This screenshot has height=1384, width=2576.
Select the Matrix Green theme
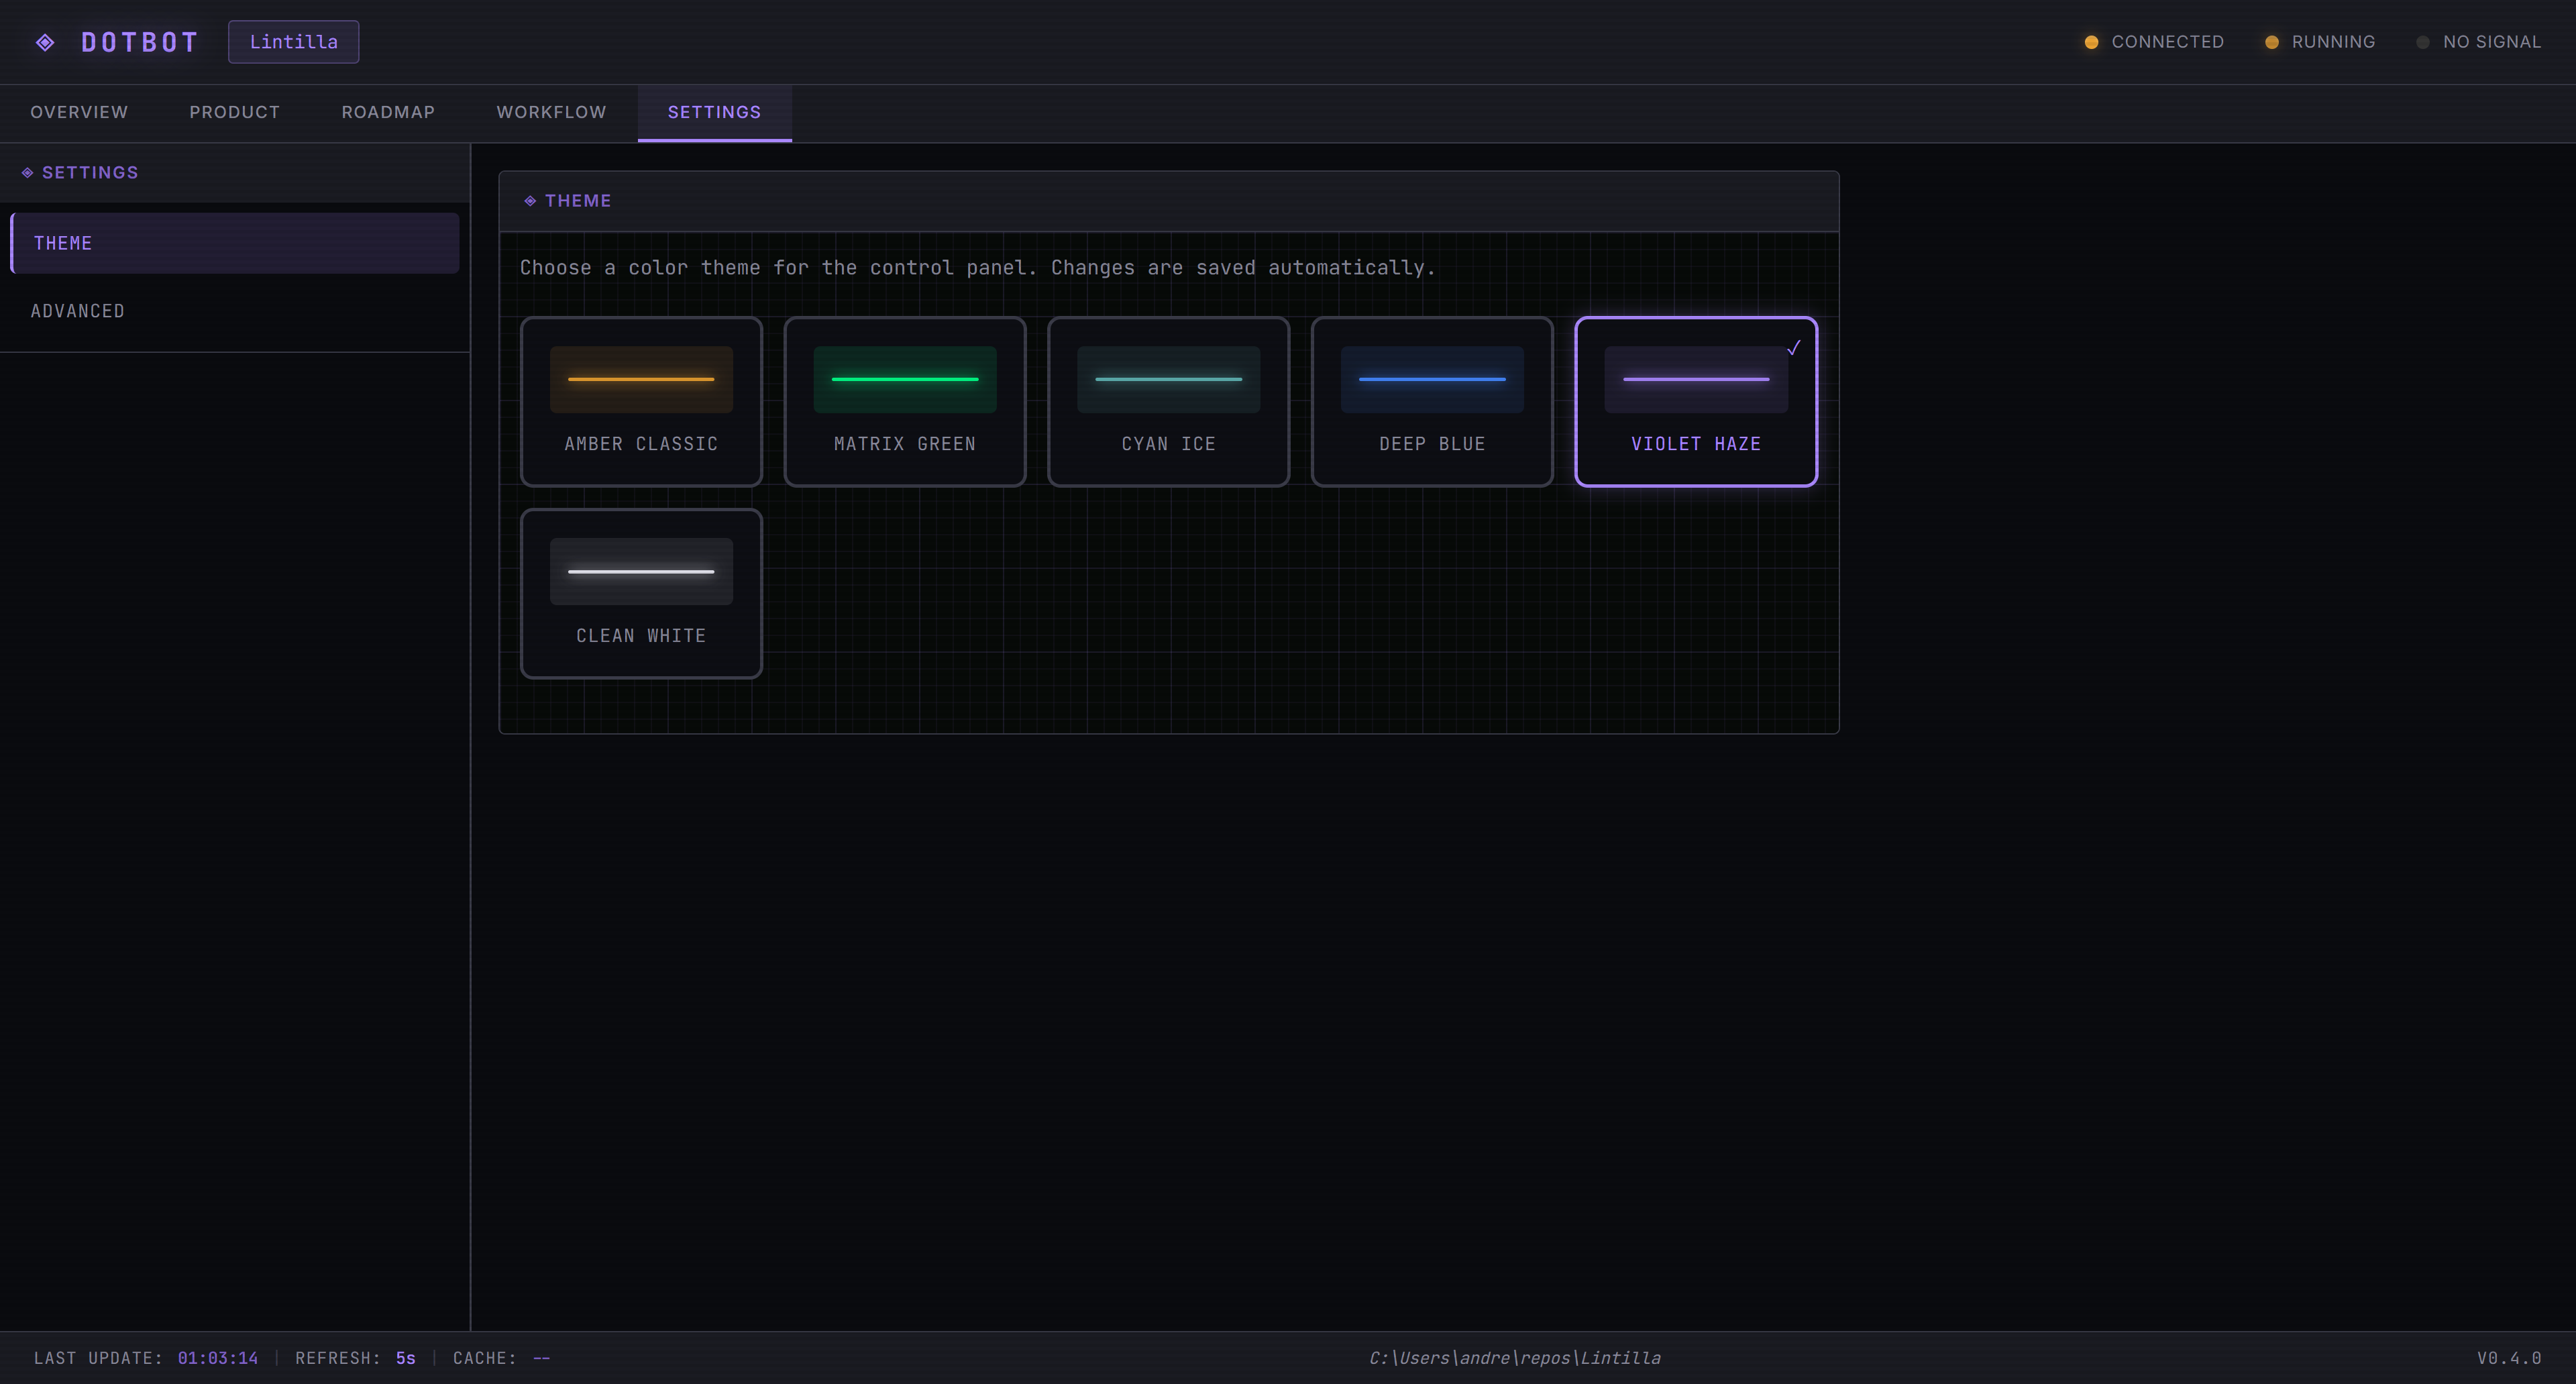click(x=904, y=401)
